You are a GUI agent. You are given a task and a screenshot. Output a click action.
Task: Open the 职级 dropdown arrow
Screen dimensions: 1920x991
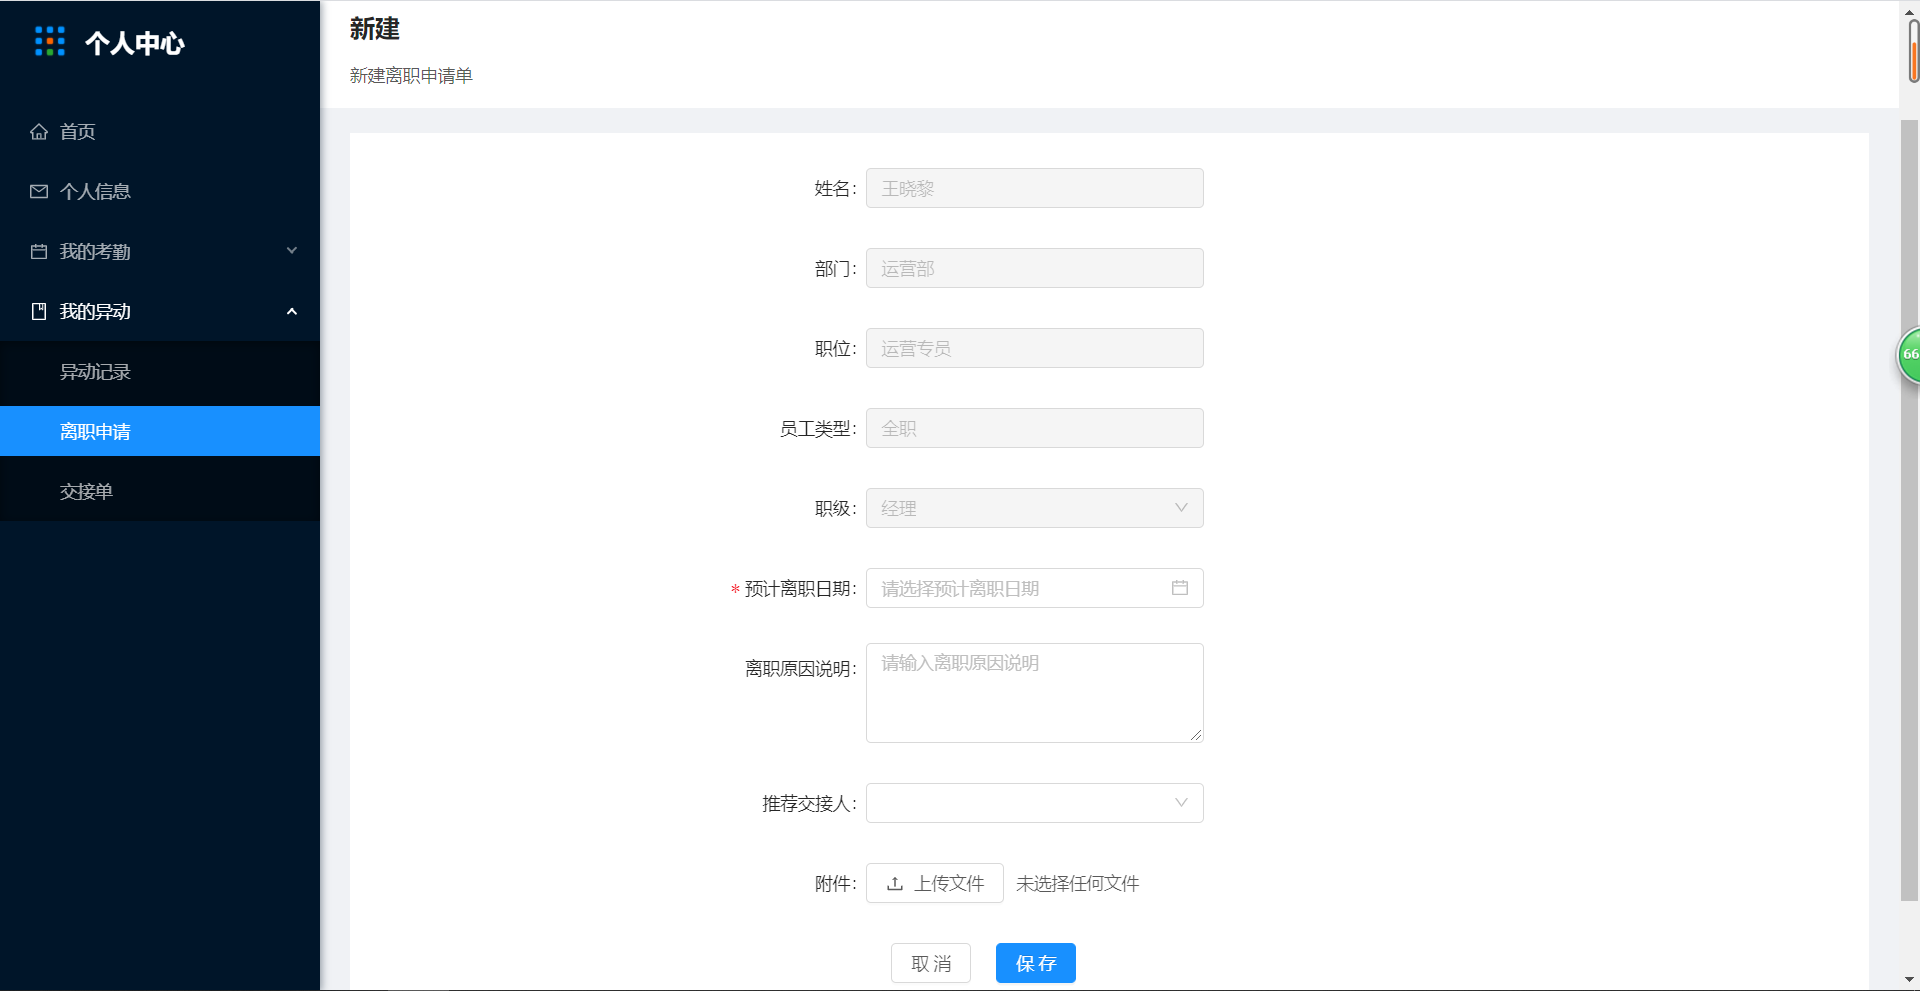click(1181, 508)
